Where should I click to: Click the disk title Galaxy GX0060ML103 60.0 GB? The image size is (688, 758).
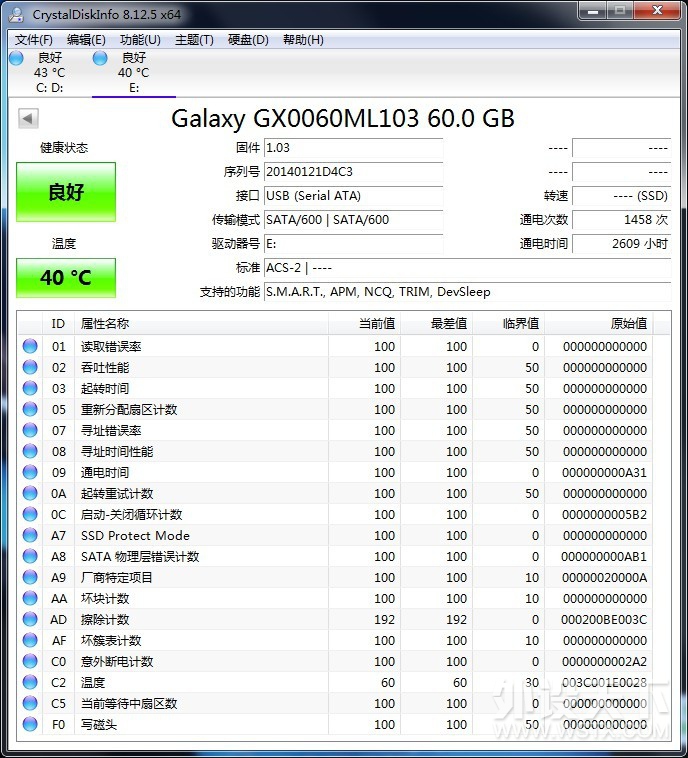343,118
